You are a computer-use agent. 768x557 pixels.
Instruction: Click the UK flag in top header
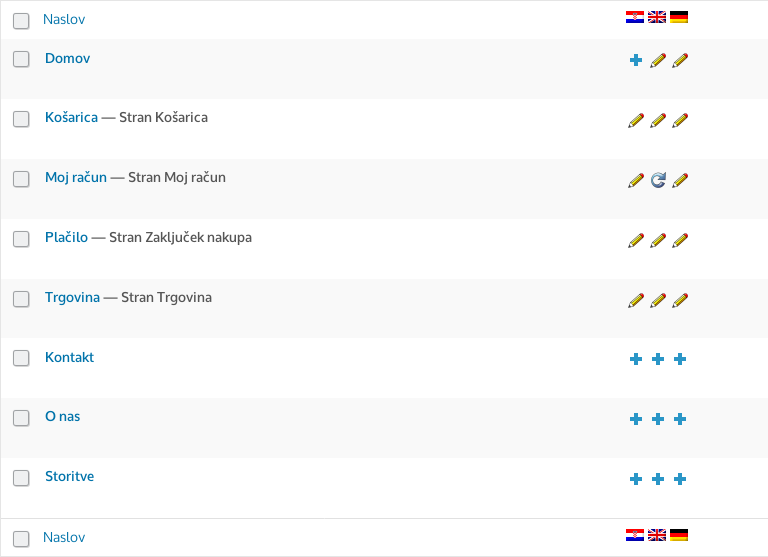click(657, 17)
